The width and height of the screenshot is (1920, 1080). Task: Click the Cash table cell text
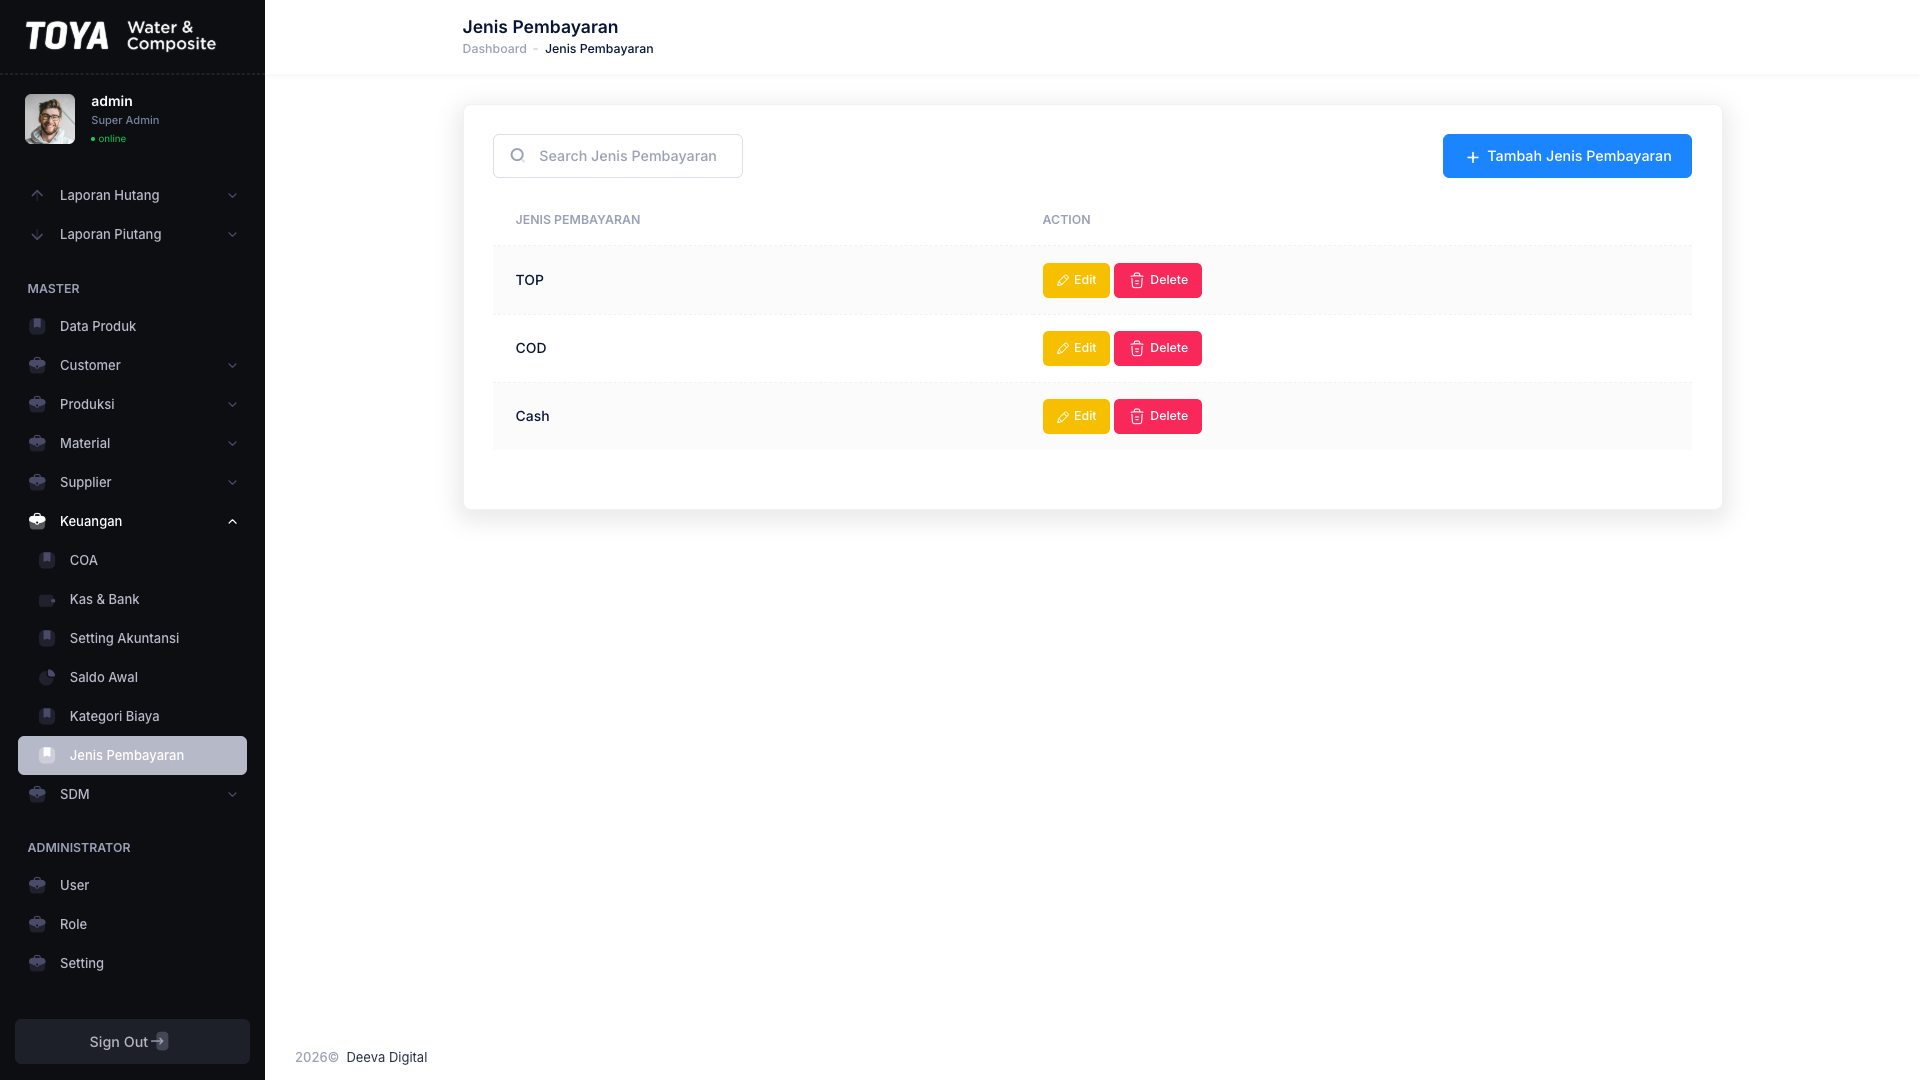532,416
